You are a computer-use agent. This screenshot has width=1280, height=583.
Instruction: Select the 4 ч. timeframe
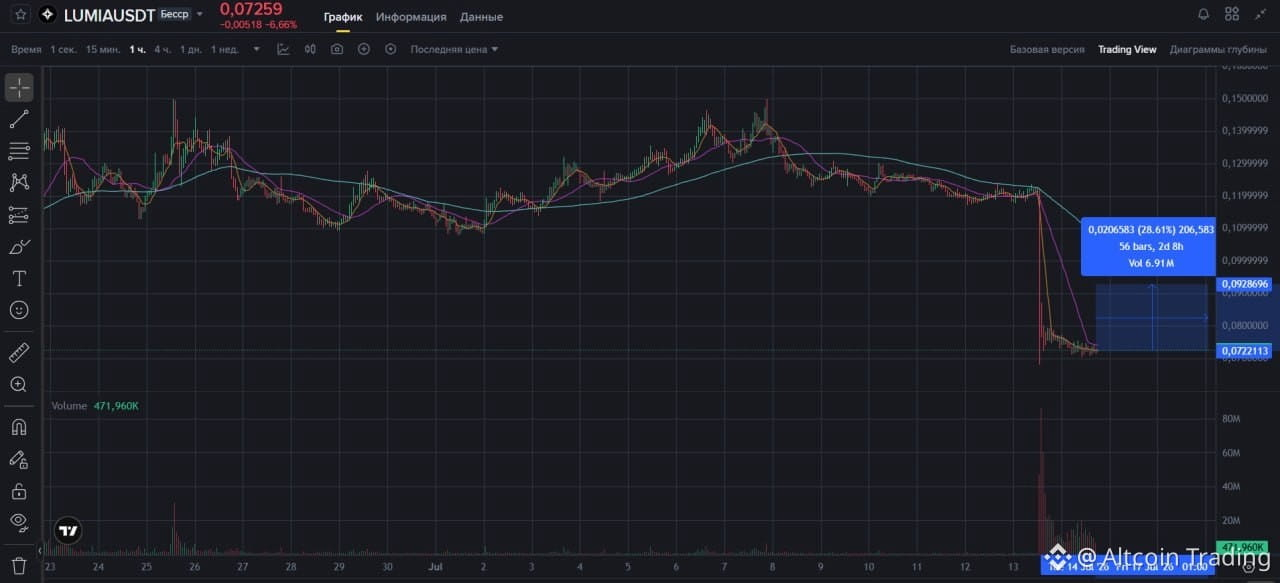[x=163, y=49]
